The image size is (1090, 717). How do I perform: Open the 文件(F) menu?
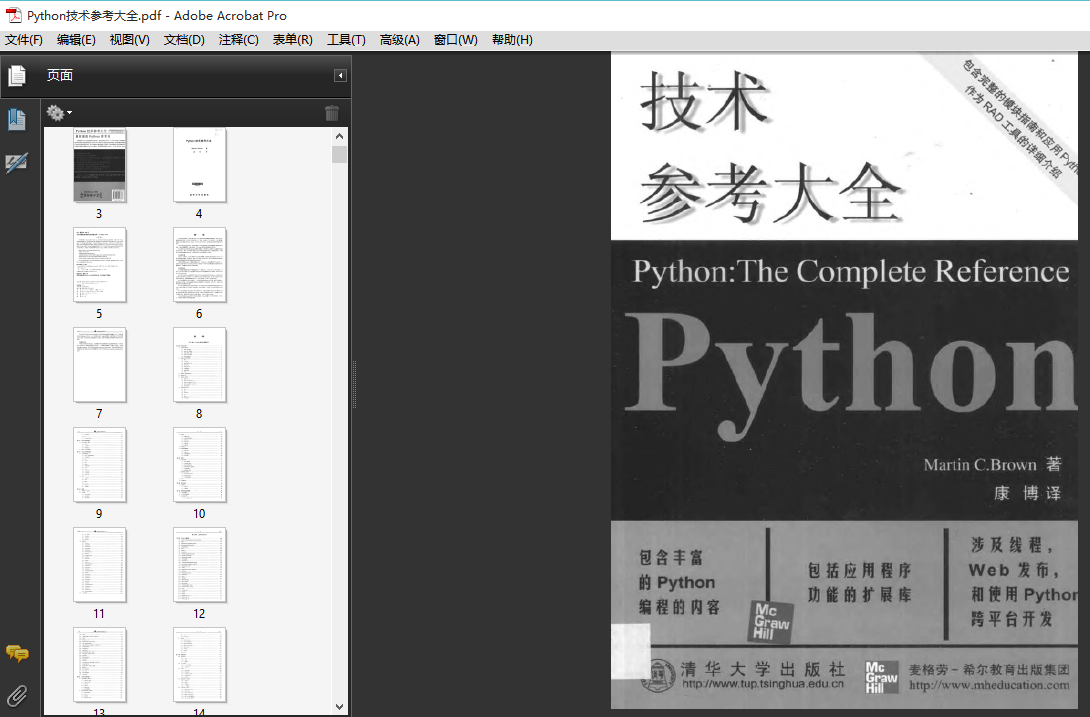tap(24, 40)
